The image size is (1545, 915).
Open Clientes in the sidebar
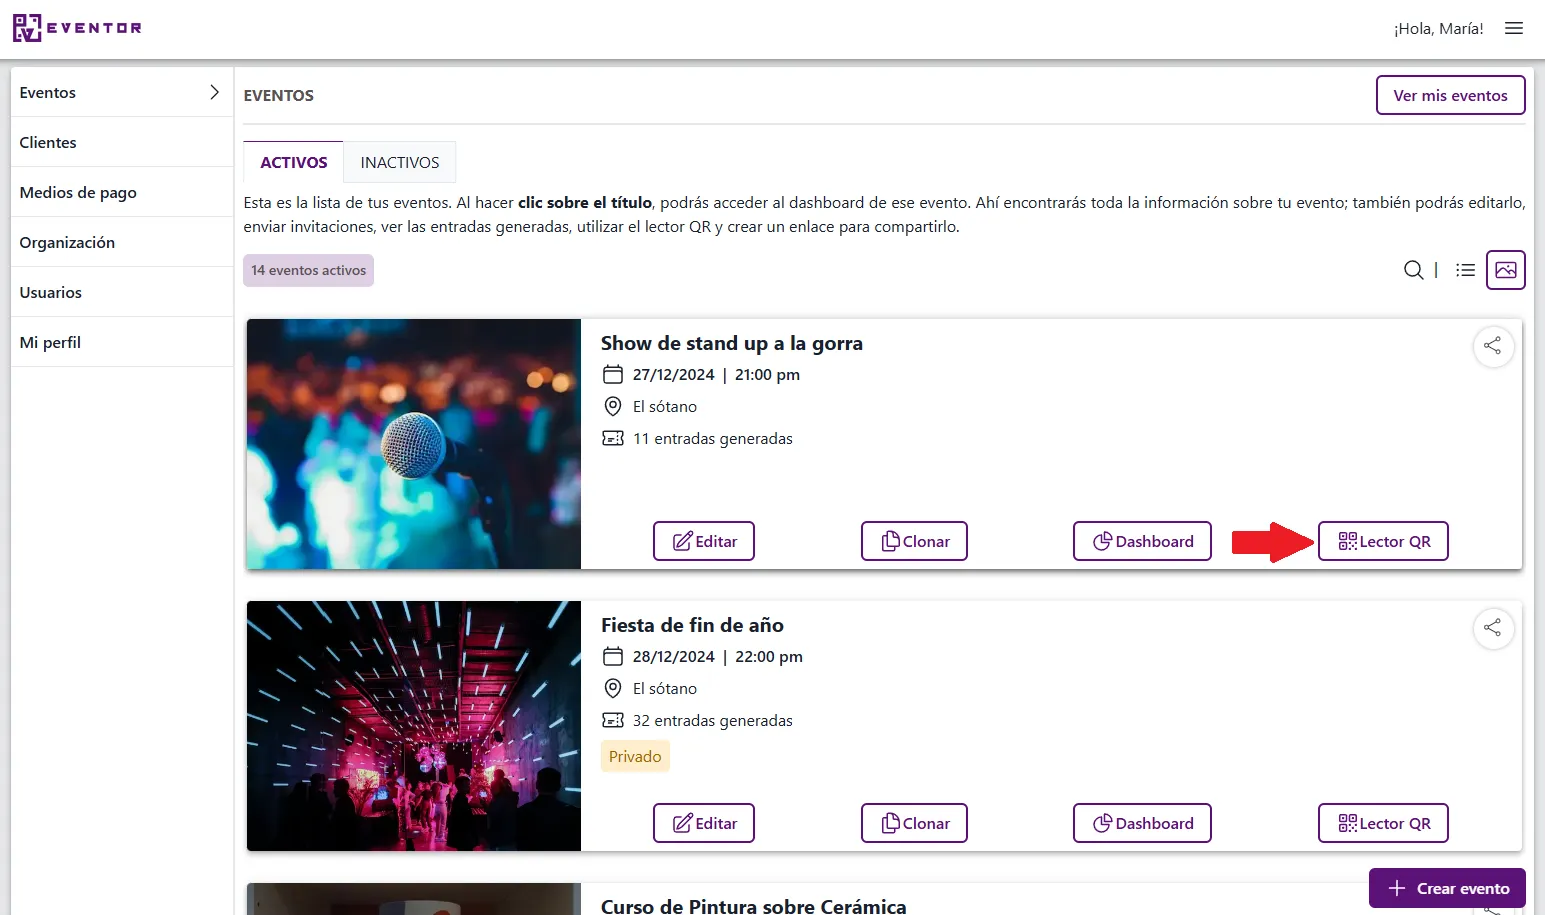tap(48, 142)
